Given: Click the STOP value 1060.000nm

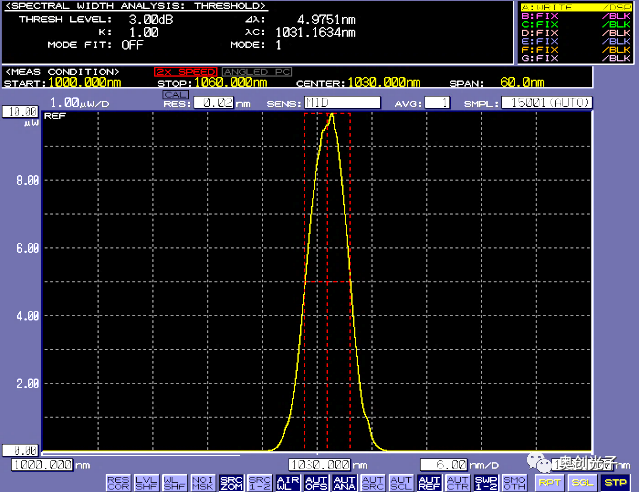Looking at the screenshot, I should click(230, 83).
